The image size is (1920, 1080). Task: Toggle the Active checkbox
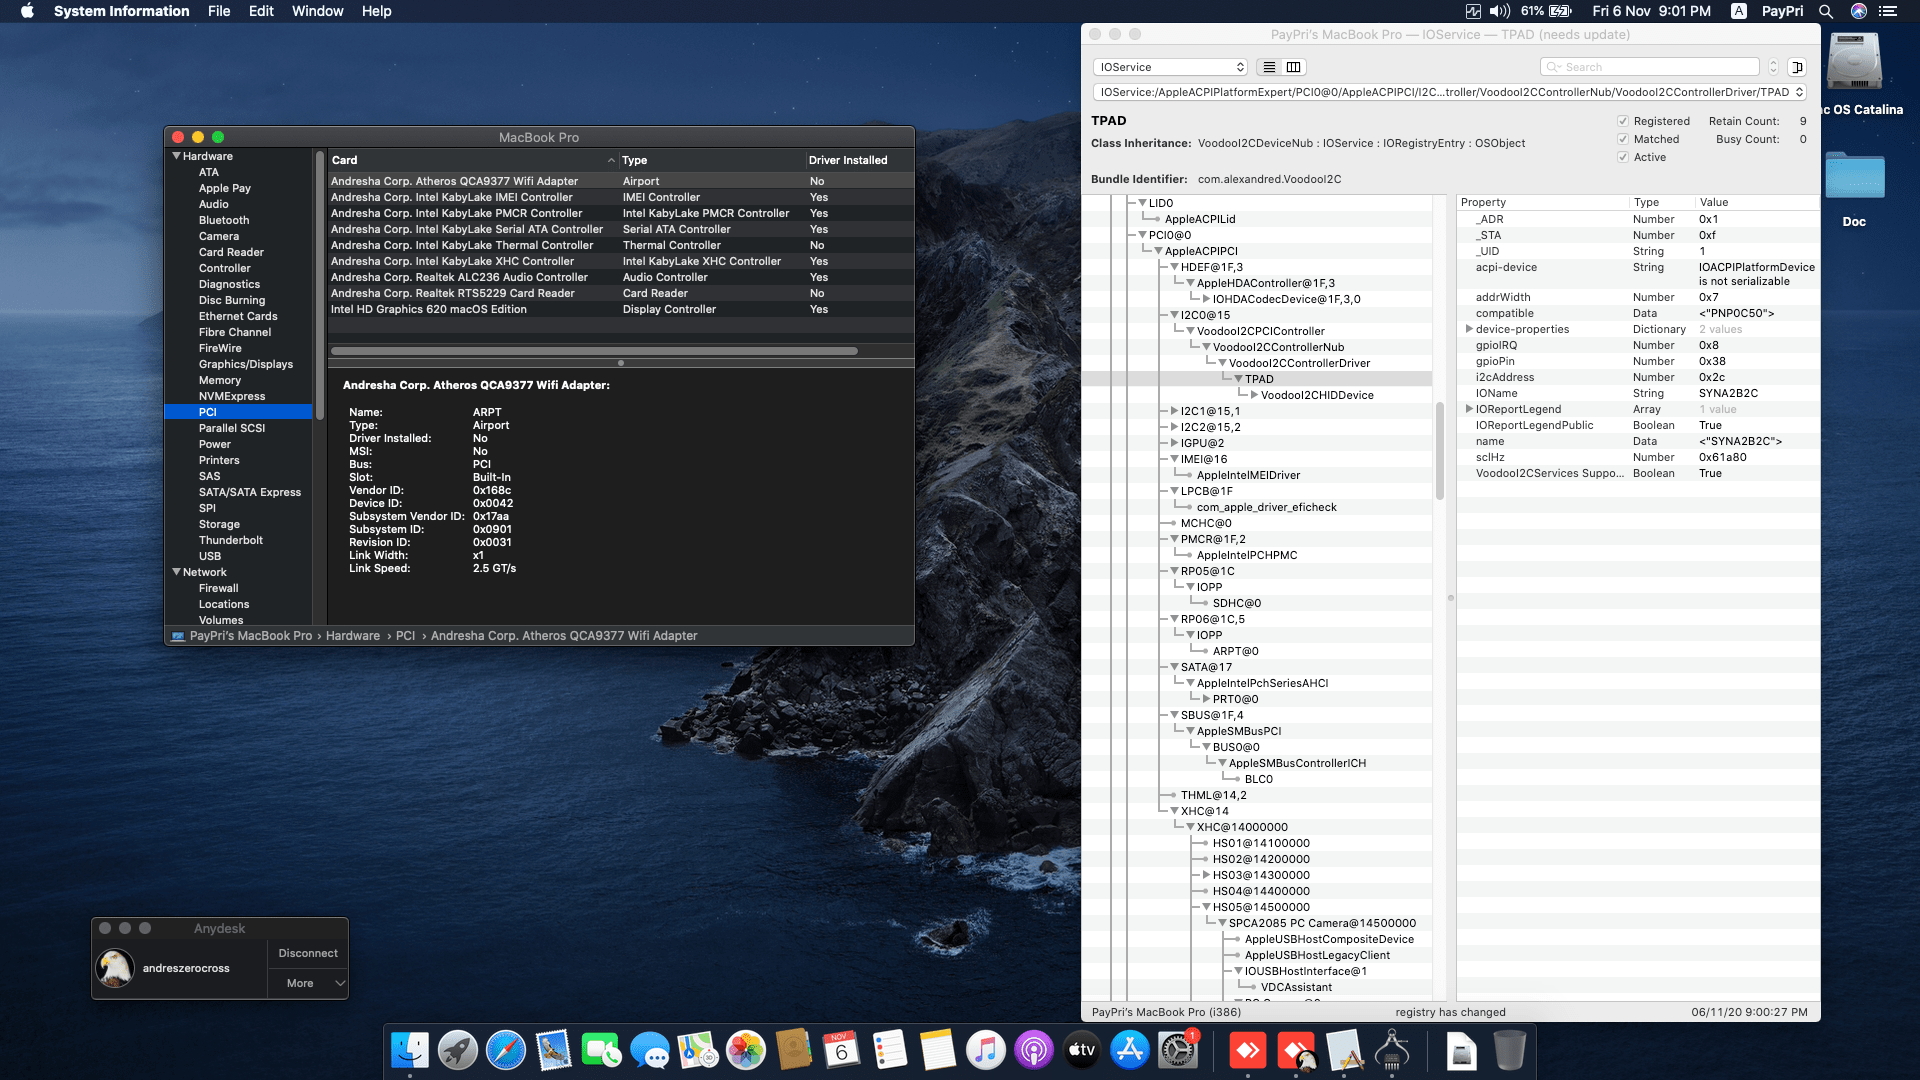tap(1623, 157)
